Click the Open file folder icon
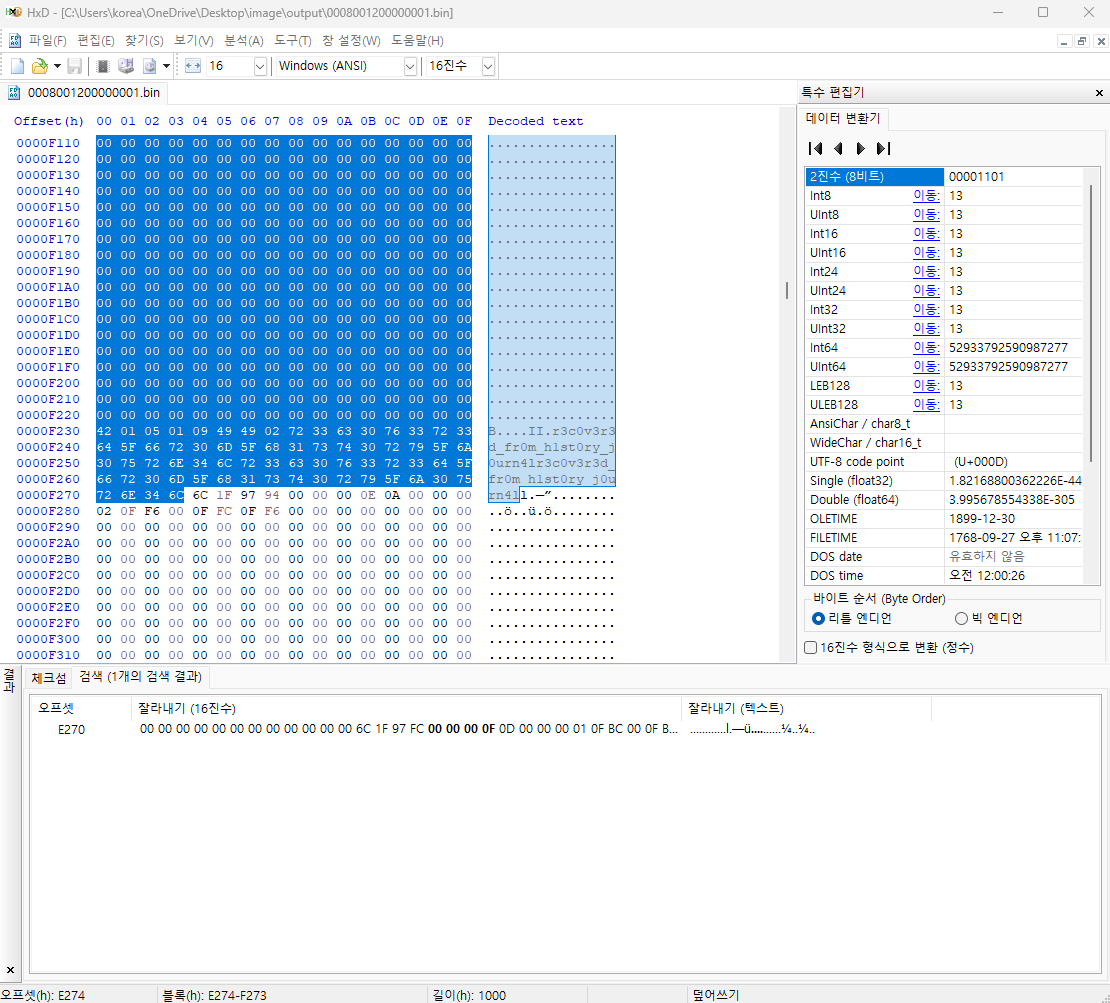 click(39, 66)
